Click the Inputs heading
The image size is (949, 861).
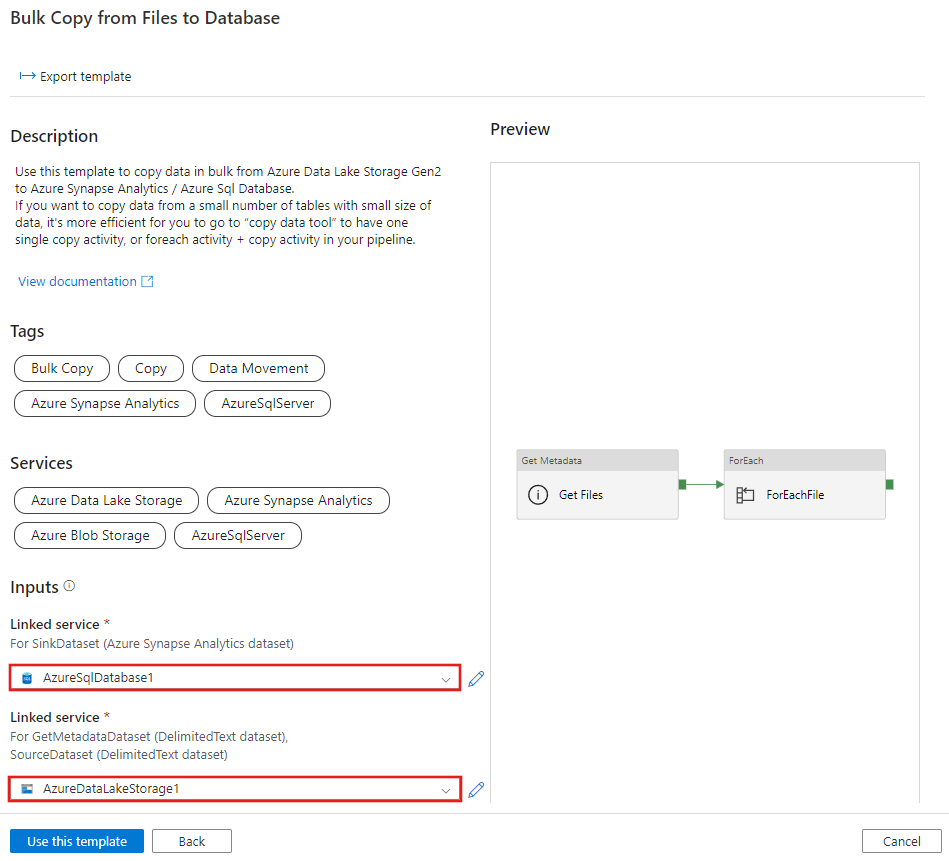34,588
